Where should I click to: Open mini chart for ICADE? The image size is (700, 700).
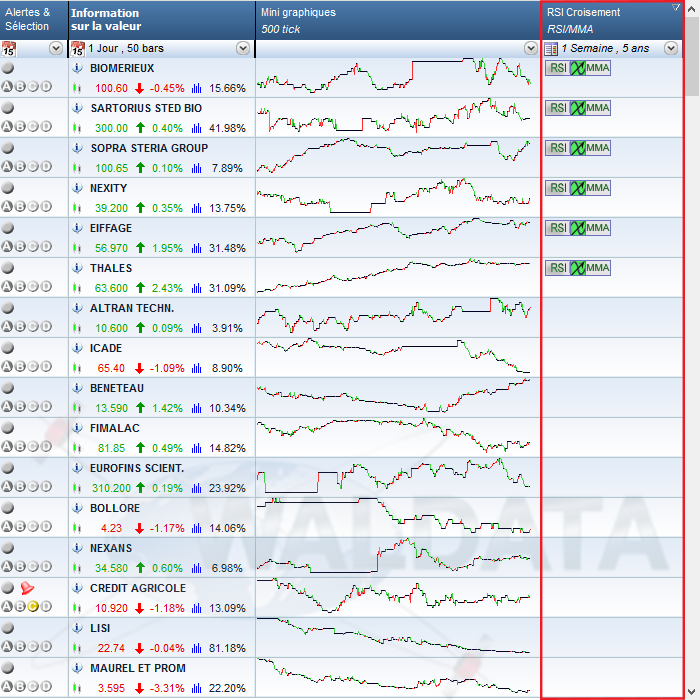point(394,357)
